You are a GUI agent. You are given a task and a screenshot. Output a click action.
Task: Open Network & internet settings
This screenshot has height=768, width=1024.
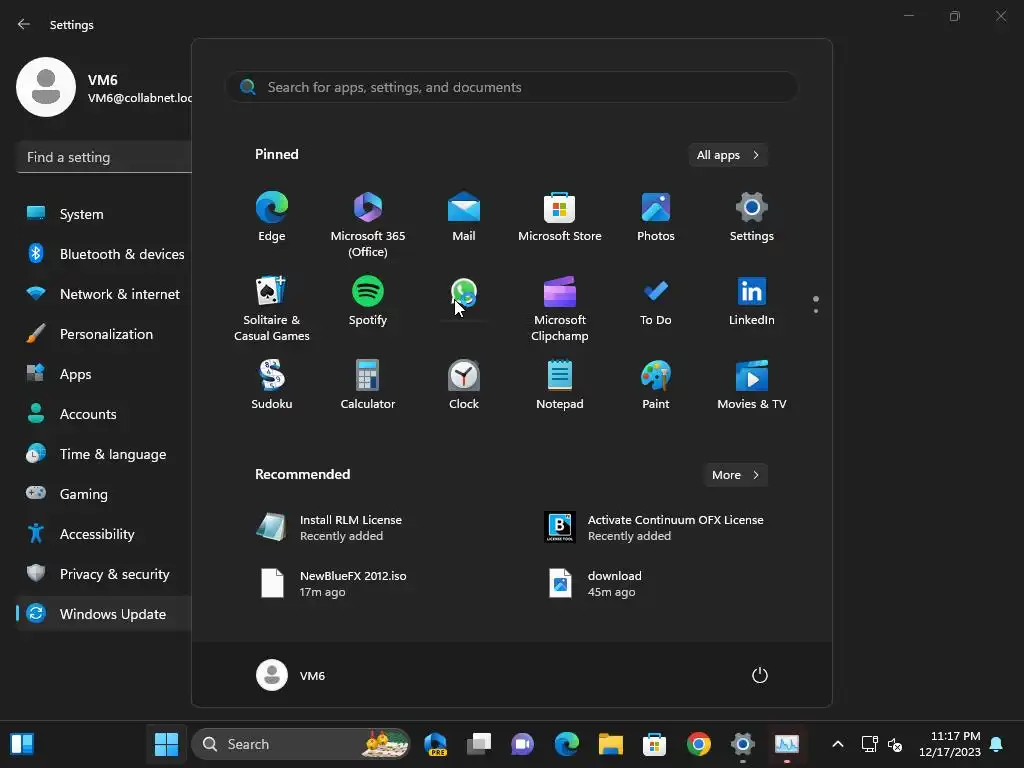coord(104,294)
